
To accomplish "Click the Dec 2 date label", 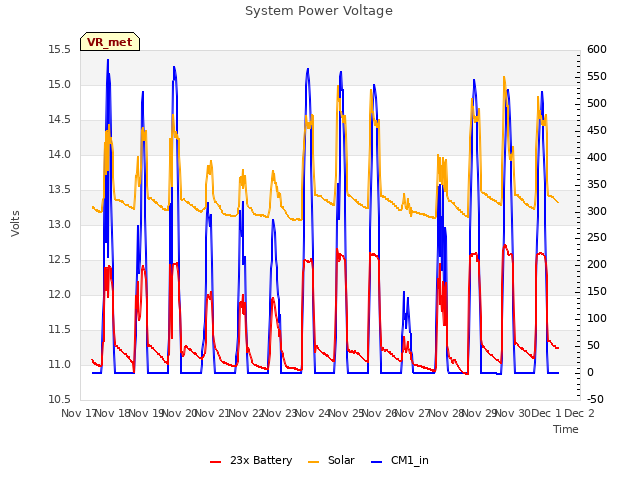I will pos(579,414).
